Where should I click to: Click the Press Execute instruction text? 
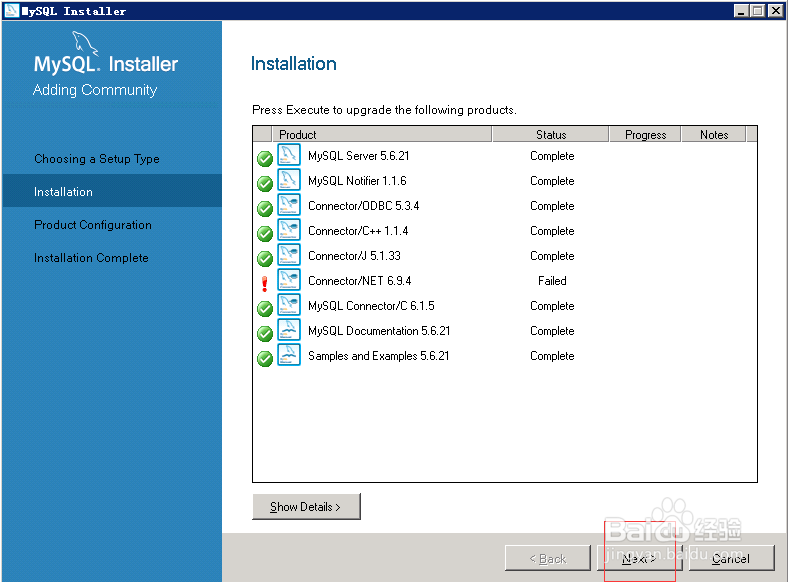[384, 110]
